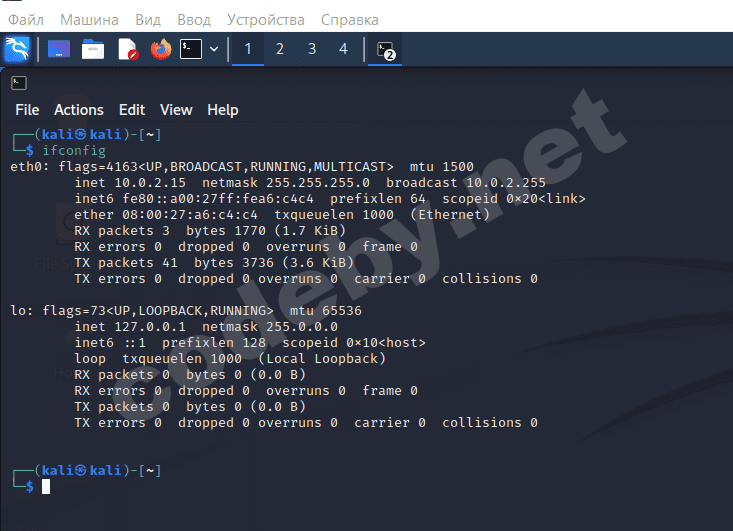Click the inet6 fe80::a00:27ff:fea6:c4c4 text
Viewport: 733px width, 531px height.
coord(194,199)
